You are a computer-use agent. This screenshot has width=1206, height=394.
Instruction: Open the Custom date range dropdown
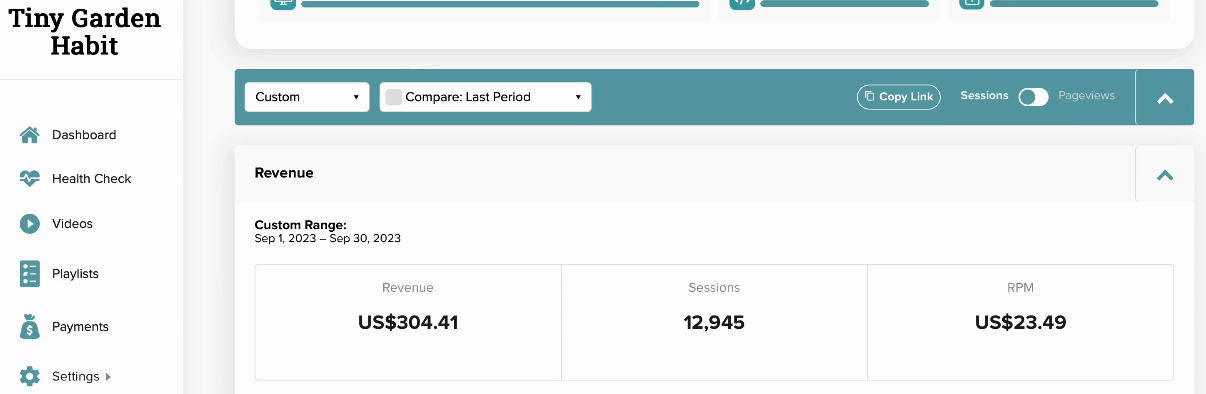coord(307,97)
